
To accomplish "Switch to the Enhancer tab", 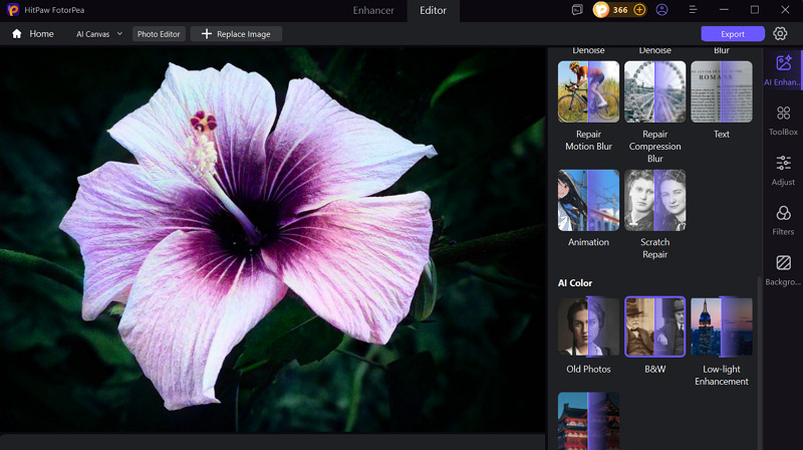I will [x=373, y=10].
